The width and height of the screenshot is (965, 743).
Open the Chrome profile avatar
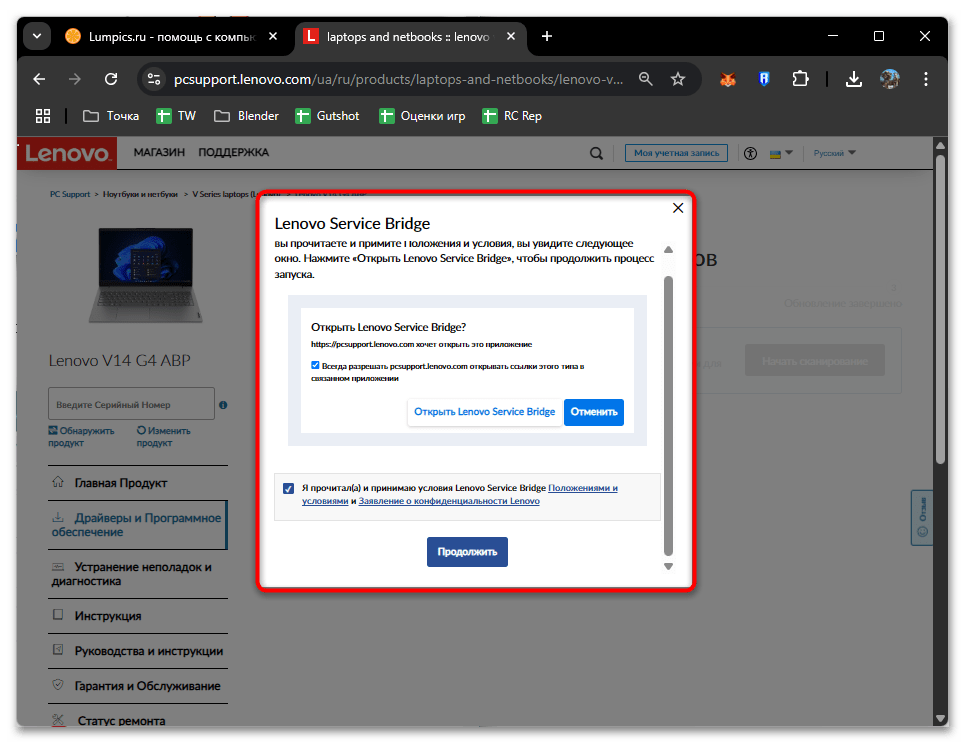tap(889, 79)
